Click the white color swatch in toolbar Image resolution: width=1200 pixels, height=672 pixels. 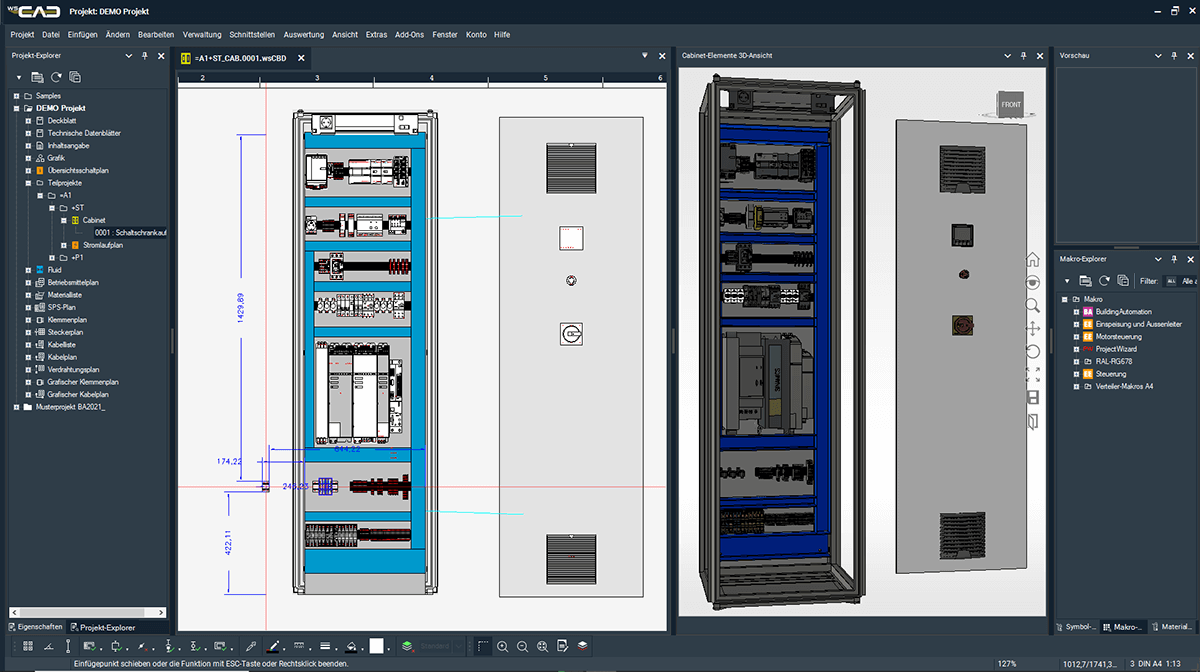point(377,647)
